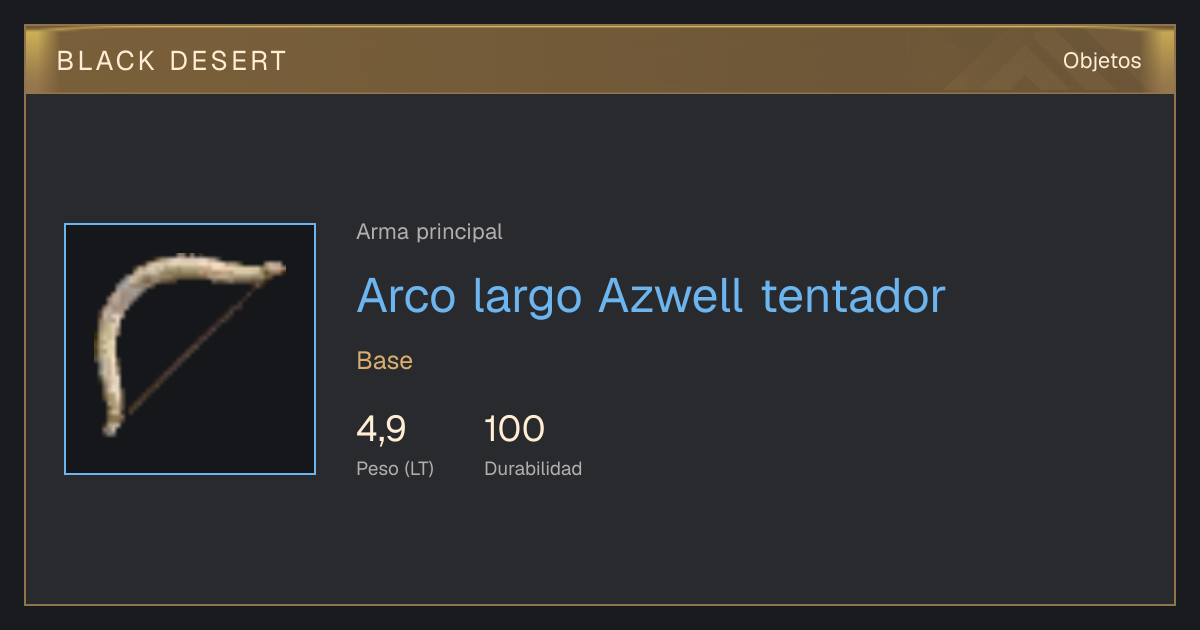The height and width of the screenshot is (630, 1200).
Task: Click the bow's upper curled tip
Action: click(x=270, y=268)
